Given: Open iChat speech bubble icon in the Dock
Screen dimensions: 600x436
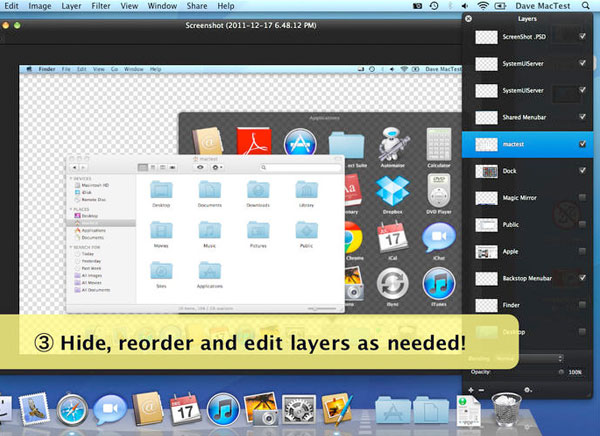Looking at the screenshot, I should tap(110, 410).
